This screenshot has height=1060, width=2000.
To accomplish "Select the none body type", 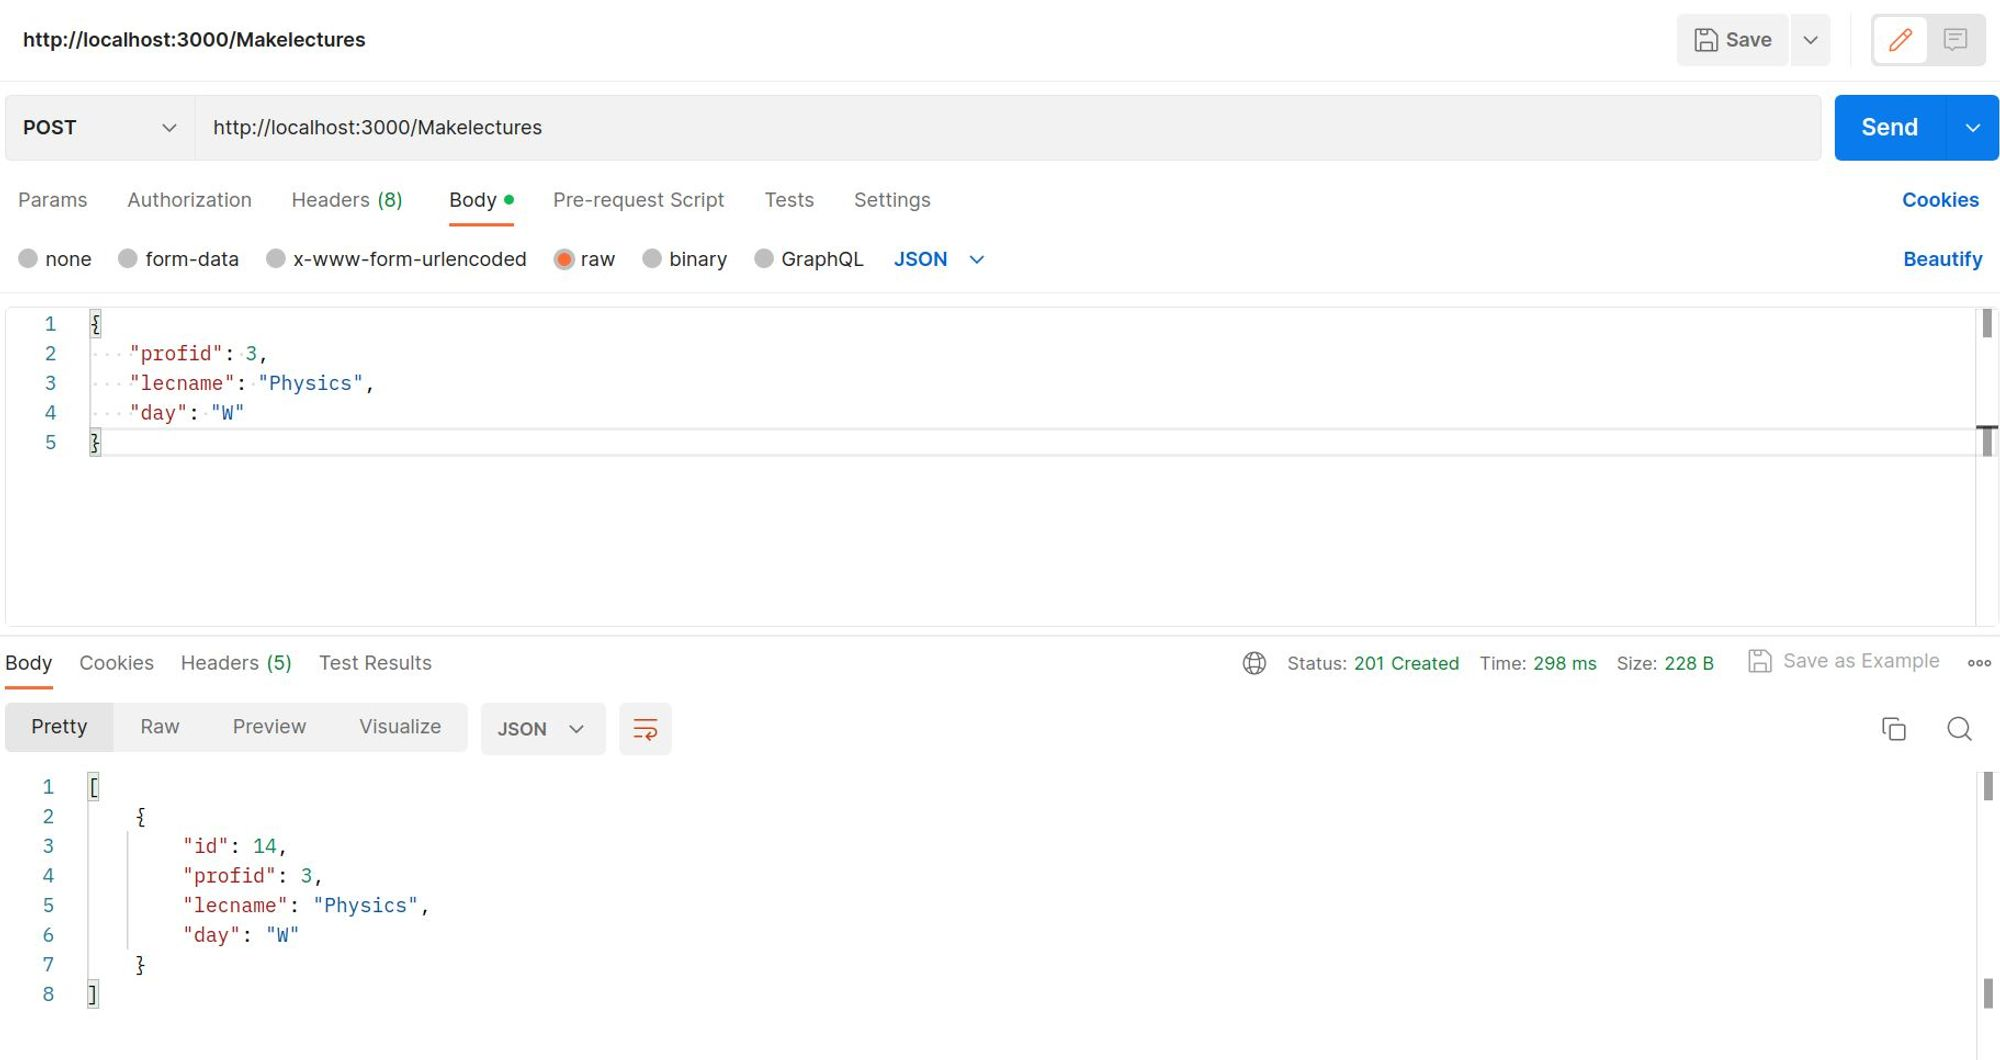I will point(55,259).
